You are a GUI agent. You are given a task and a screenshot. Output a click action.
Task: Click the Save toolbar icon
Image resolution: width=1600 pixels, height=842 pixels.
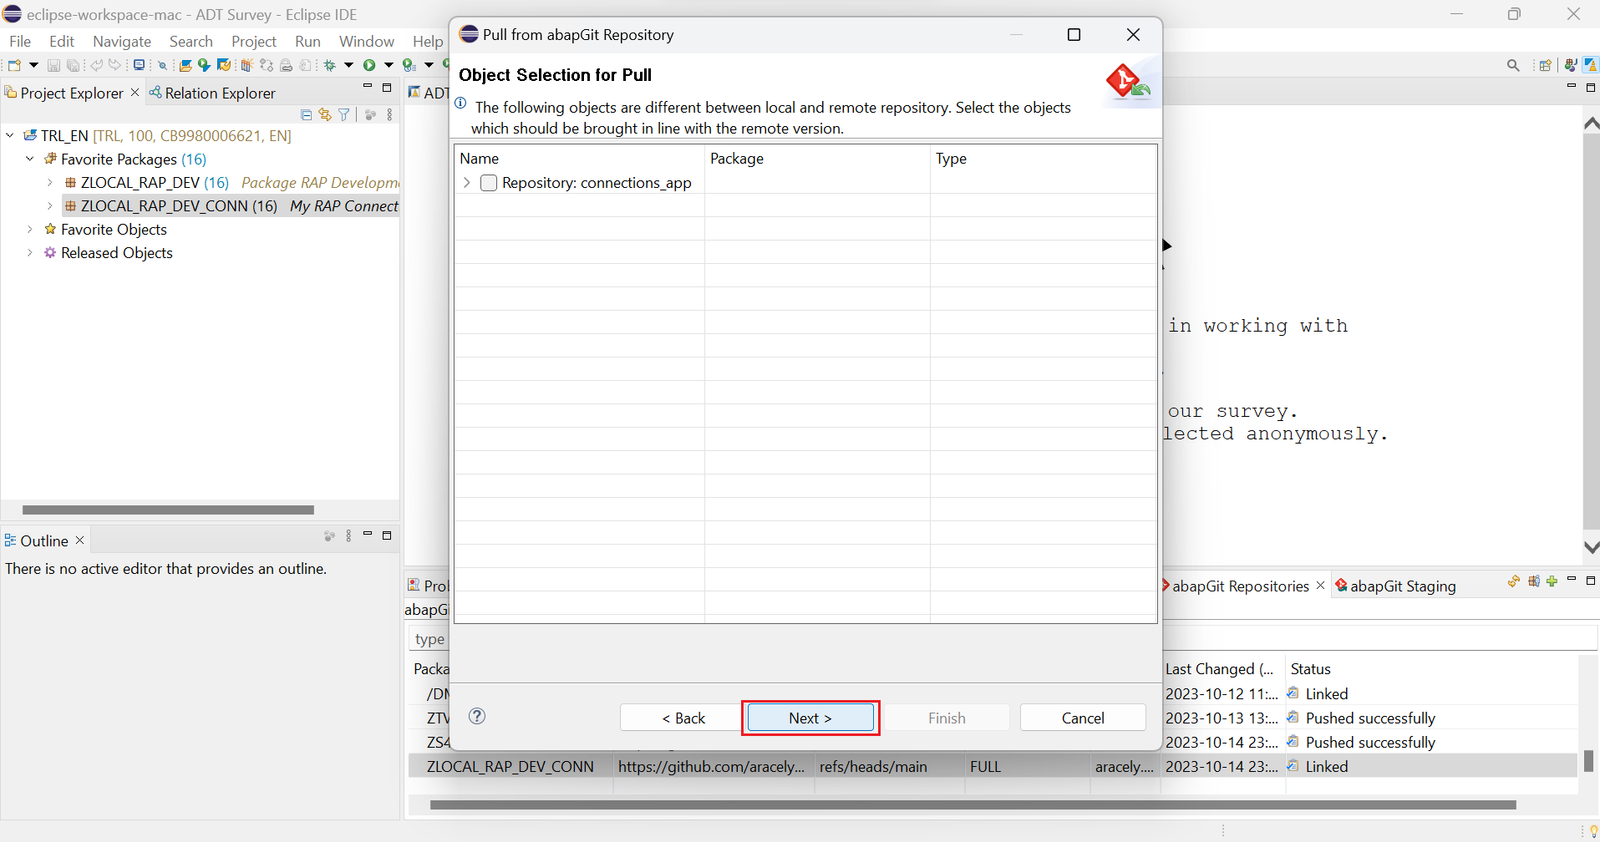pos(53,65)
